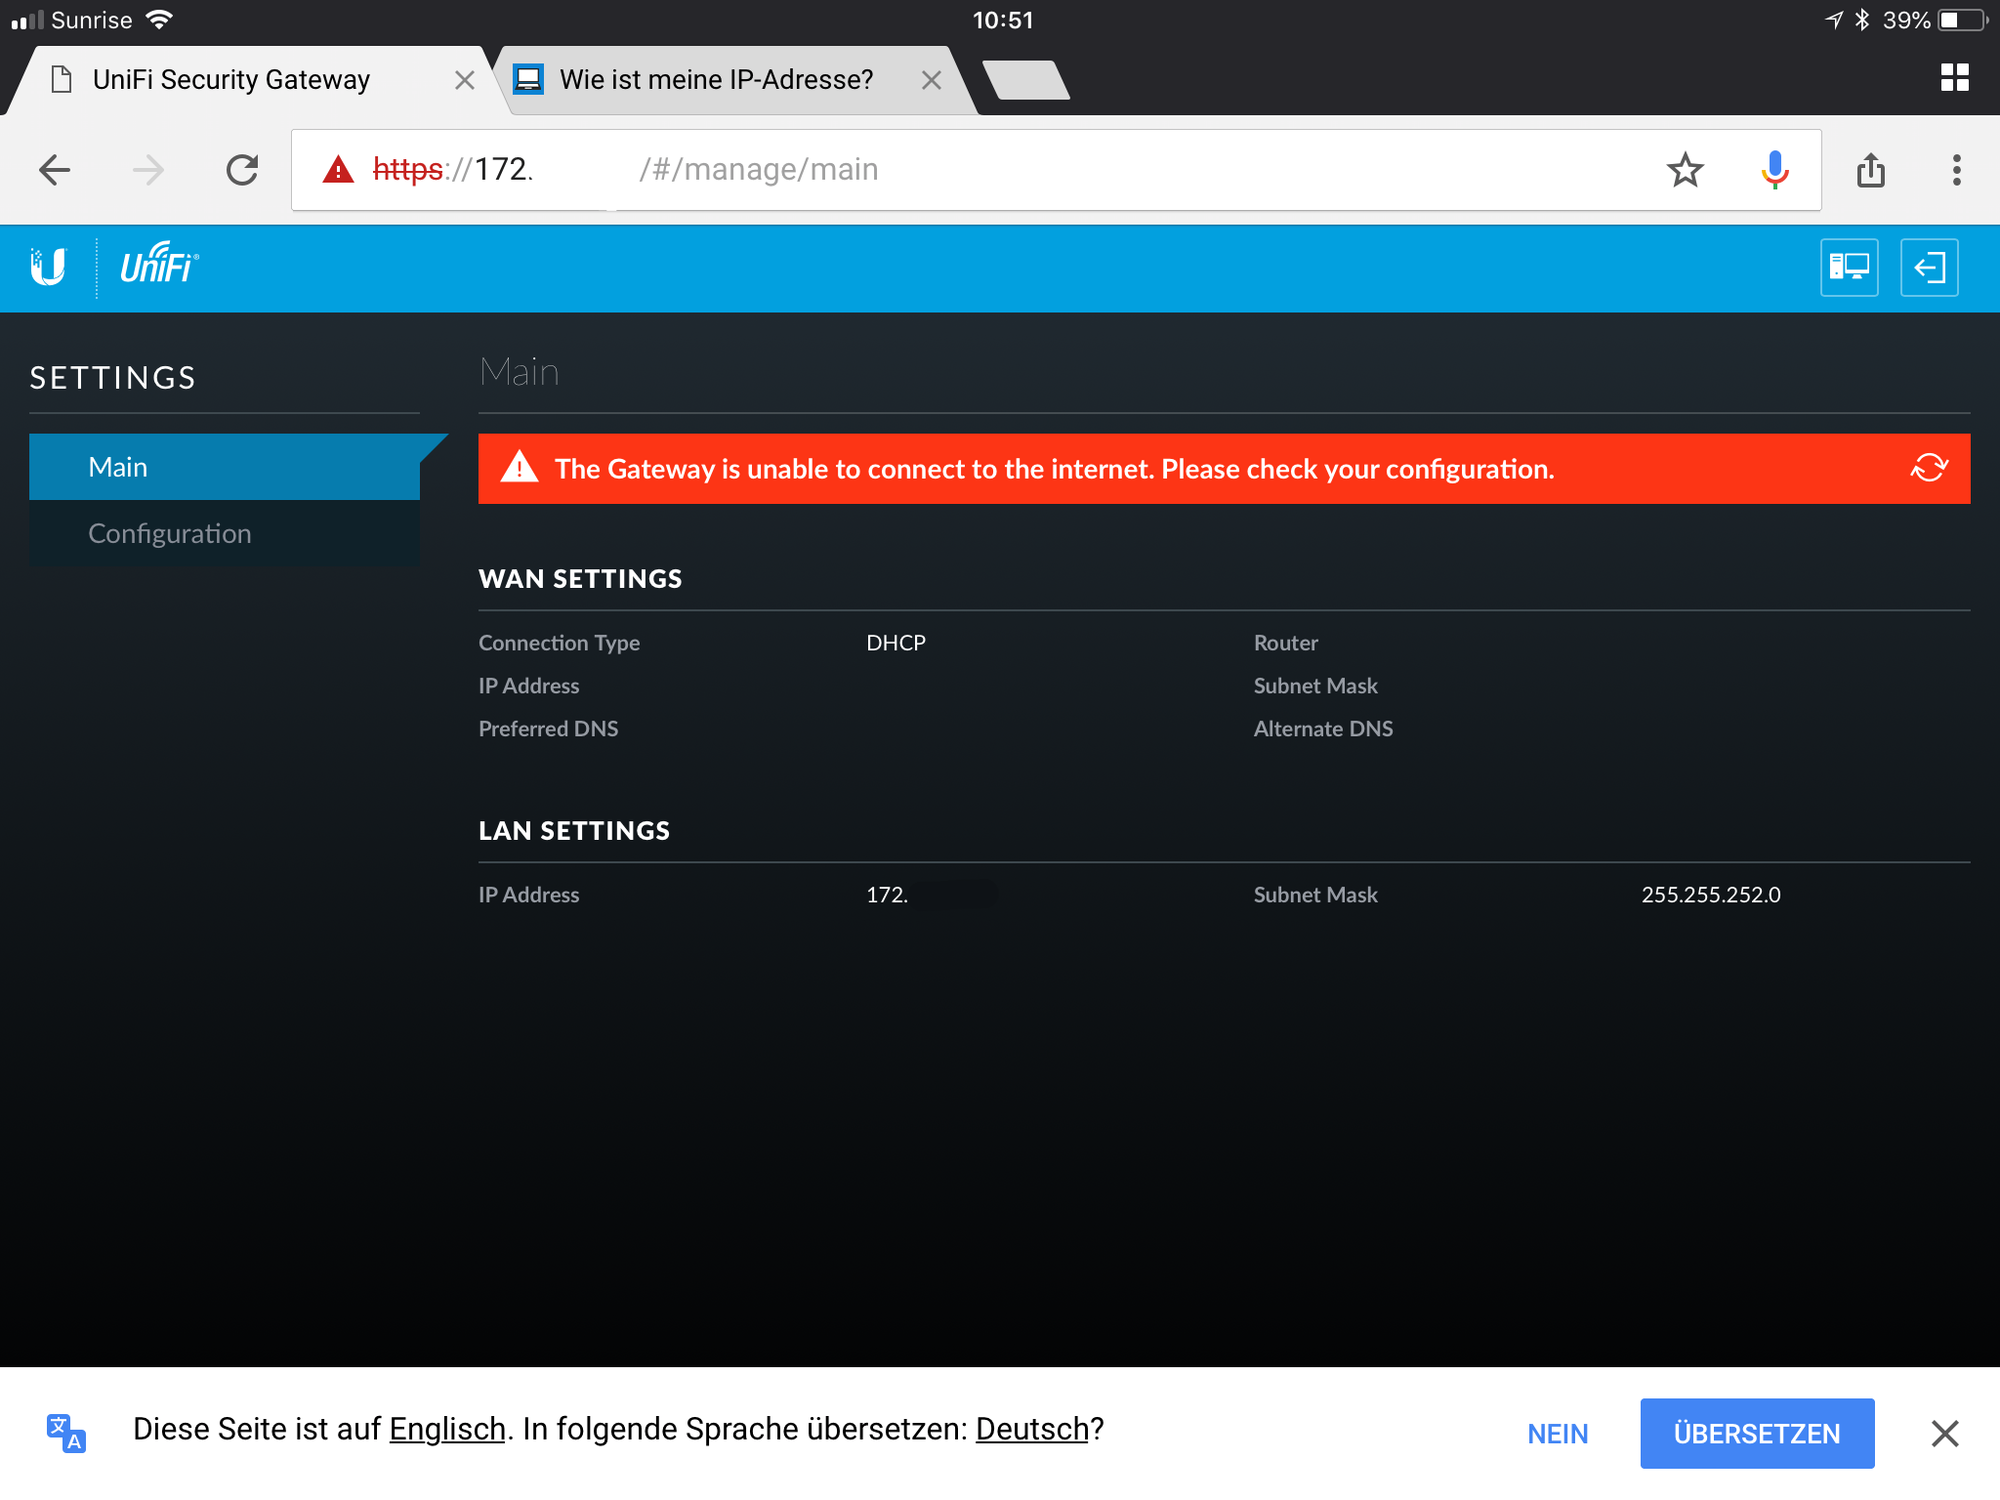The image size is (2000, 1500).
Task: Open the three-dot browser menu
Action: [1956, 170]
